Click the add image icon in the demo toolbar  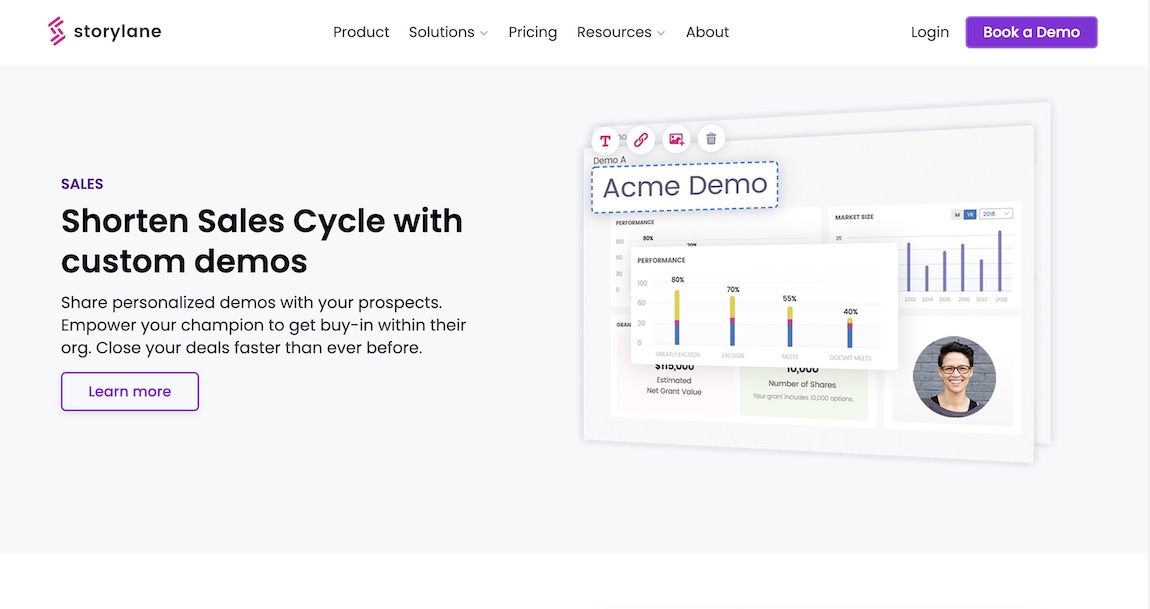(x=677, y=140)
